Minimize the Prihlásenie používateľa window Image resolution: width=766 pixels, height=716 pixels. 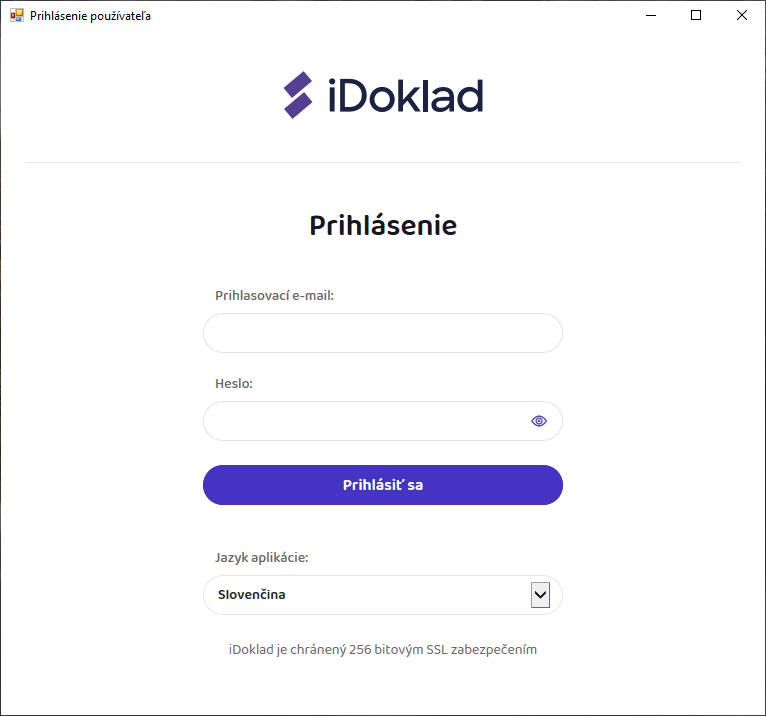(x=651, y=16)
